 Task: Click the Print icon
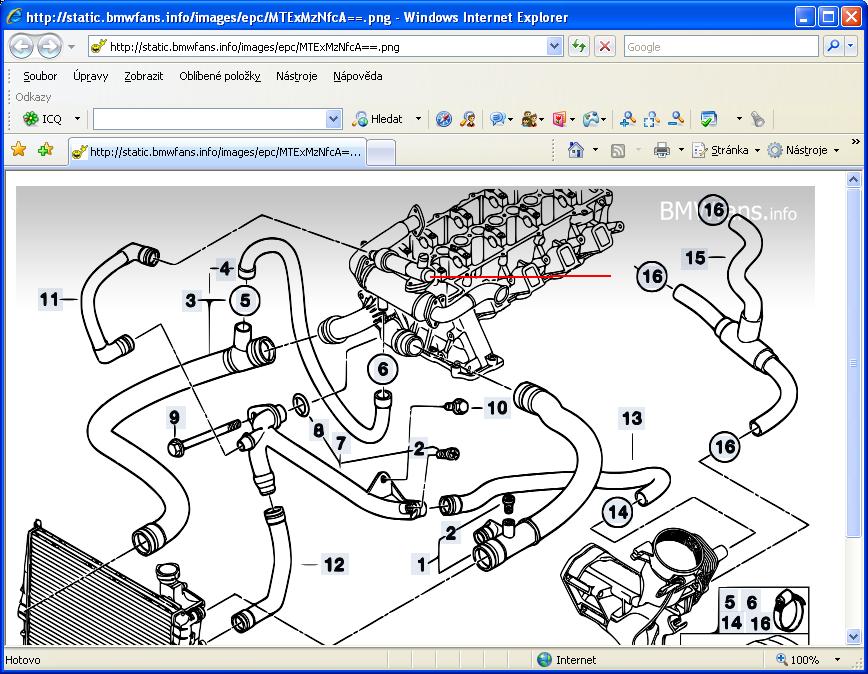click(661, 150)
